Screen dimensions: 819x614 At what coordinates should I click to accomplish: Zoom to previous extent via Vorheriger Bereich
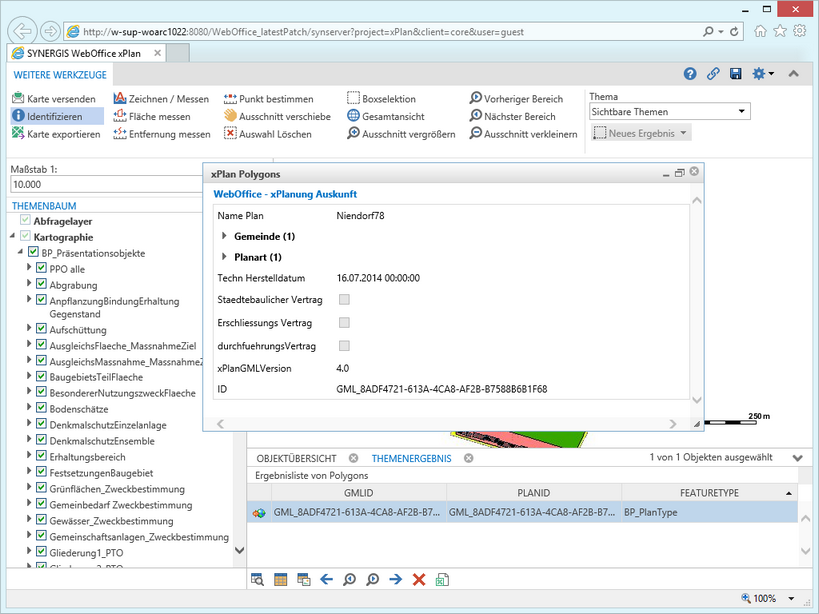(524, 96)
